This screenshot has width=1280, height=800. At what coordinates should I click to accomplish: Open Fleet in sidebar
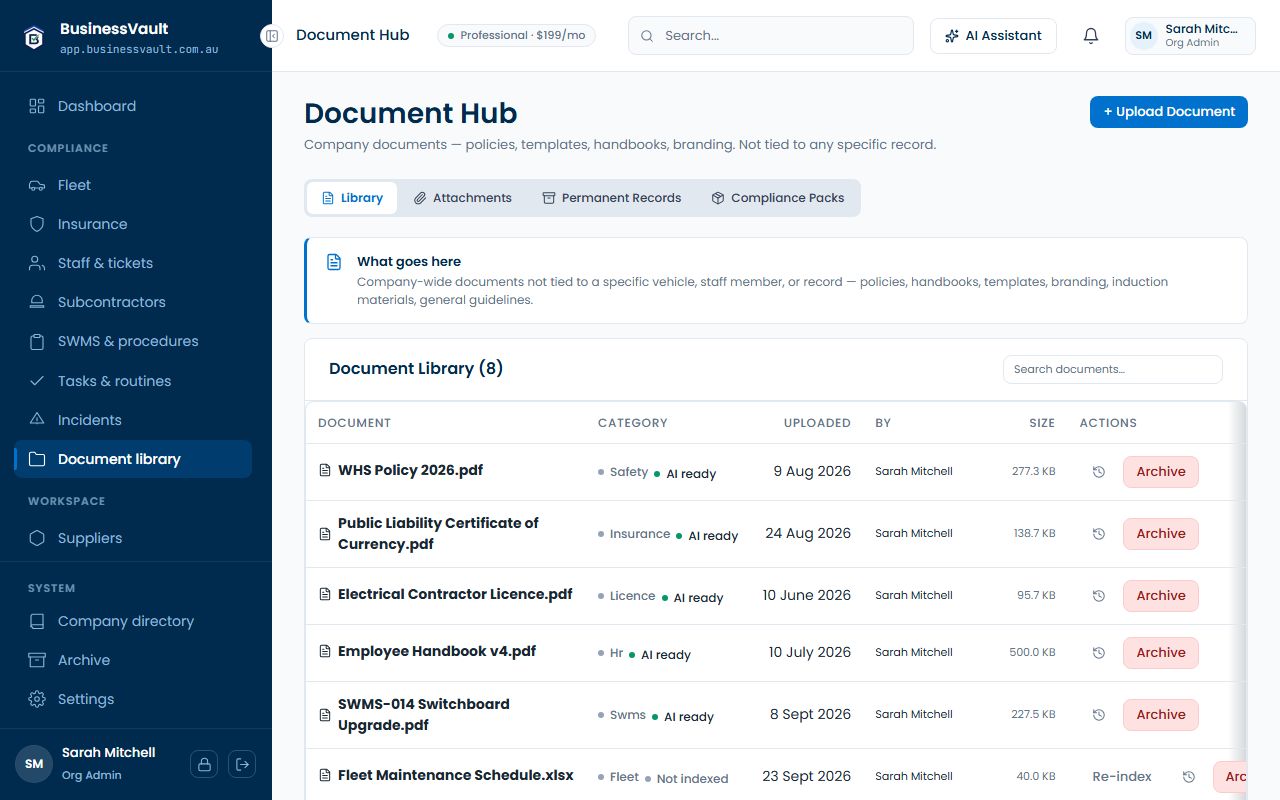(x=133, y=185)
